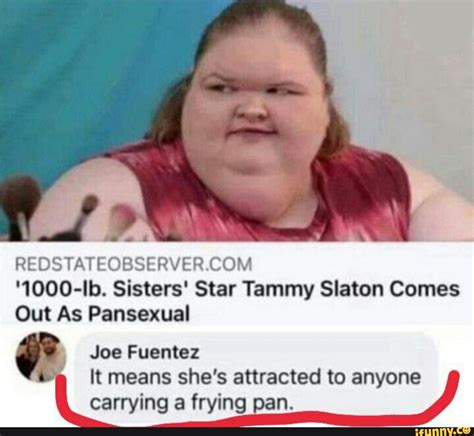Select the comment bubble by Joe Fuentez
Screen dimensions: 474x436
pos(257,375)
